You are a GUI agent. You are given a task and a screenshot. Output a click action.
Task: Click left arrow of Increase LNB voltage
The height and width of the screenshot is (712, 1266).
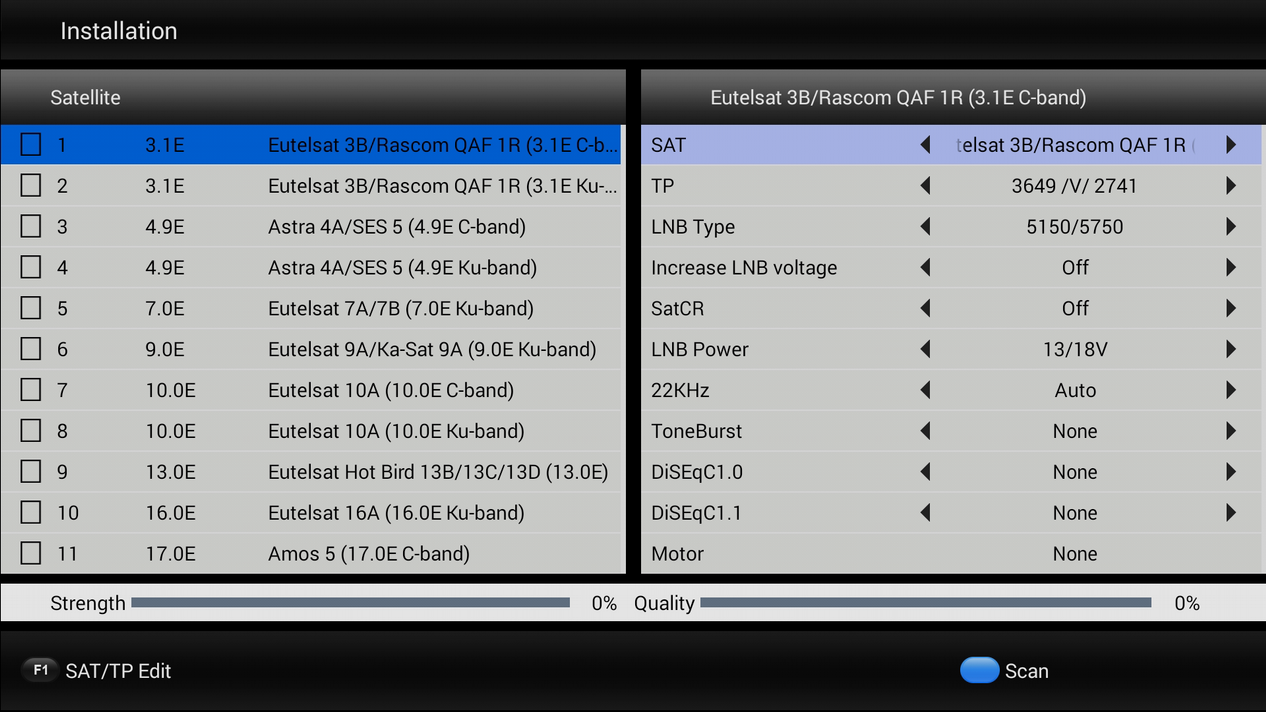(925, 268)
